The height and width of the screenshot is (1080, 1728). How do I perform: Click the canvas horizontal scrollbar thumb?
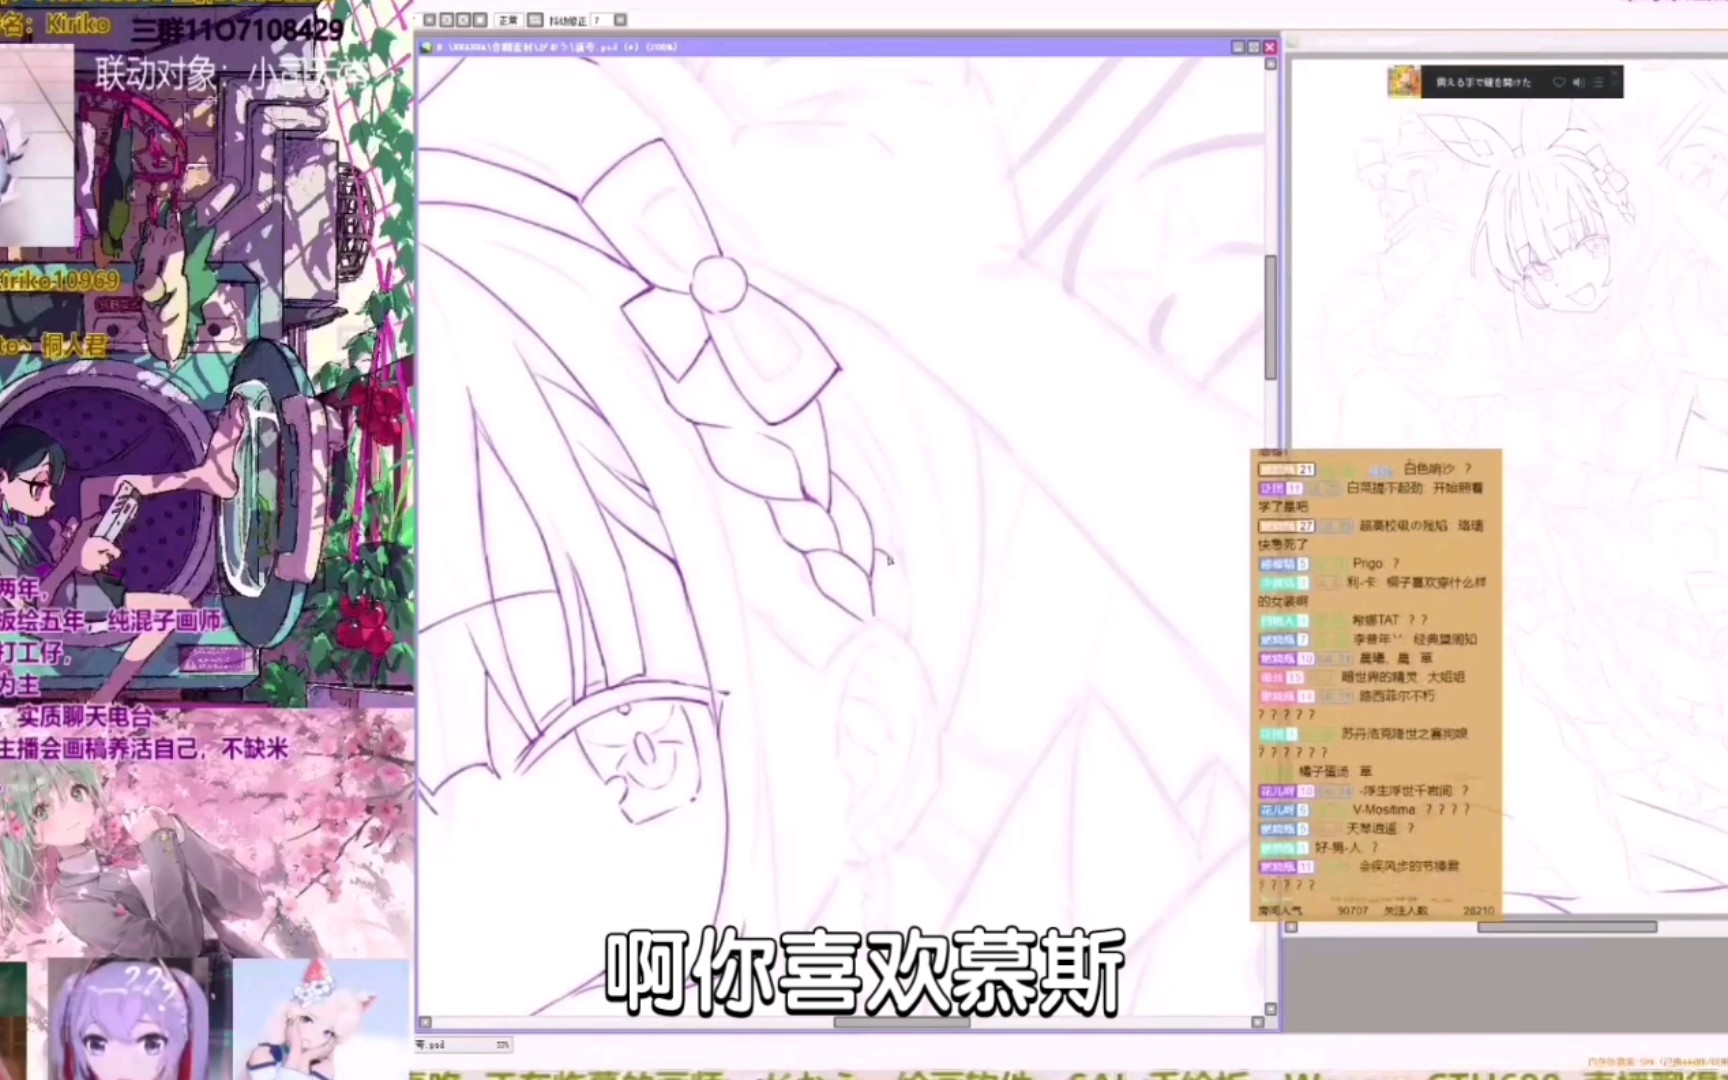[x=901, y=1022]
